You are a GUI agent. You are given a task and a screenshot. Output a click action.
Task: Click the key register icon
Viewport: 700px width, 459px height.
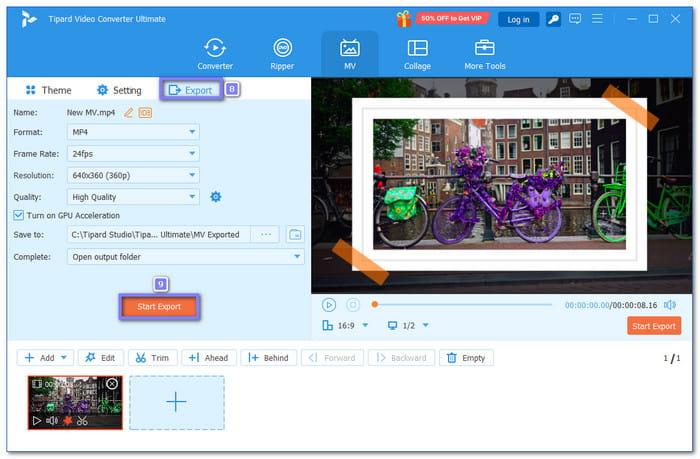[553, 19]
